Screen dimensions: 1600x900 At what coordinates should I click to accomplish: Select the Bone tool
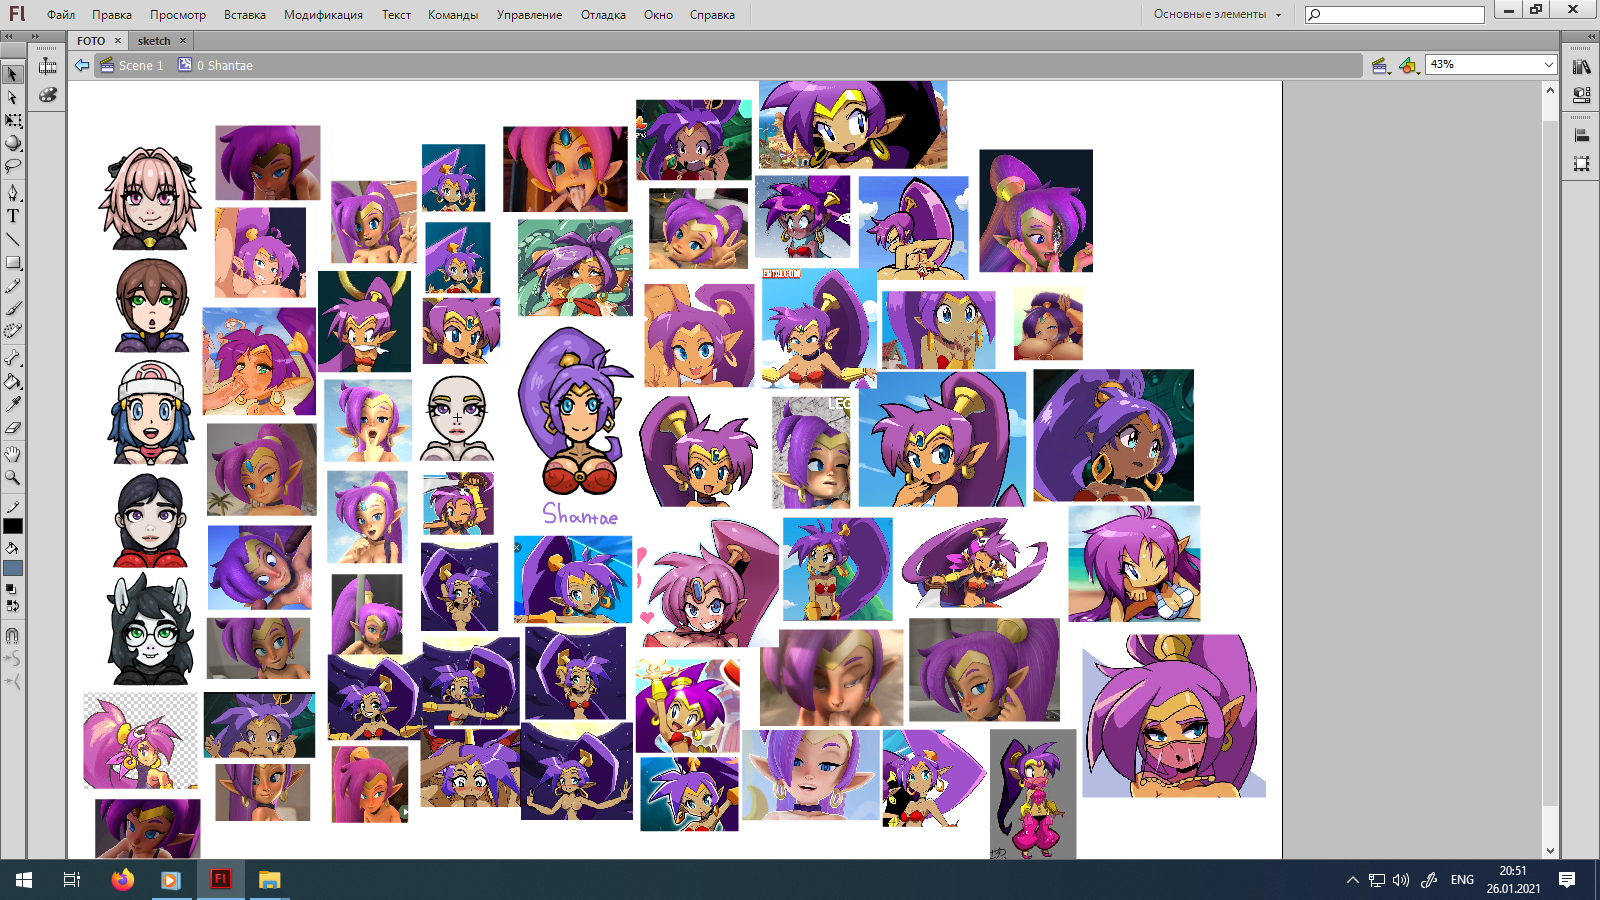(x=13, y=357)
